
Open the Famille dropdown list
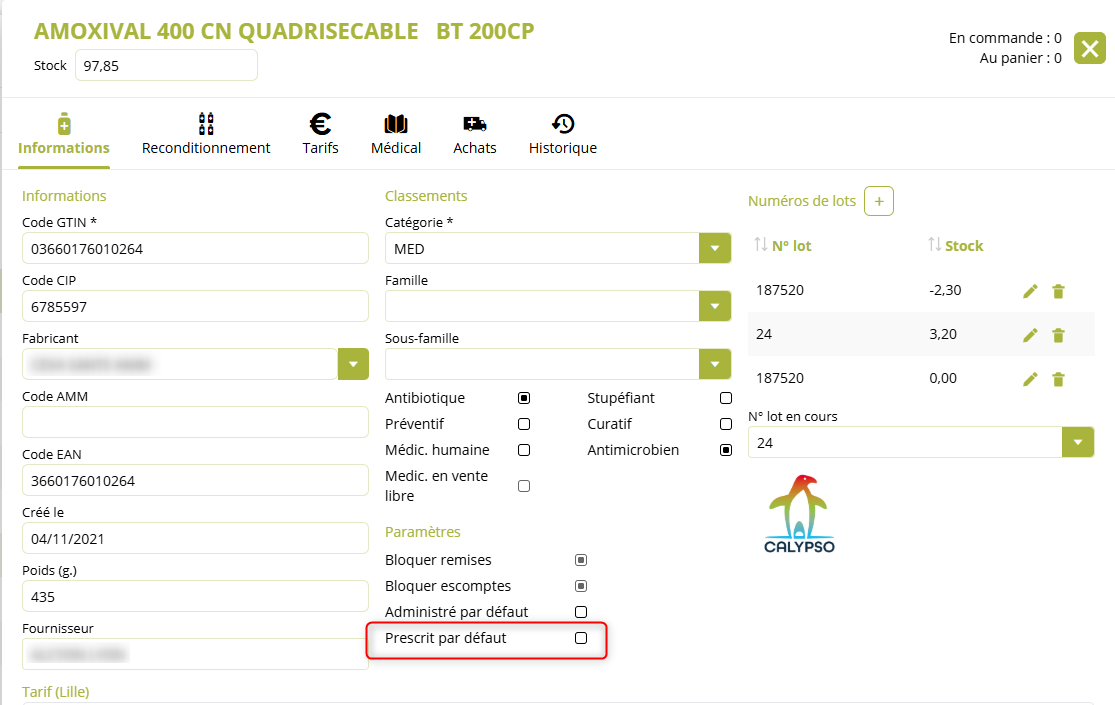tap(714, 306)
